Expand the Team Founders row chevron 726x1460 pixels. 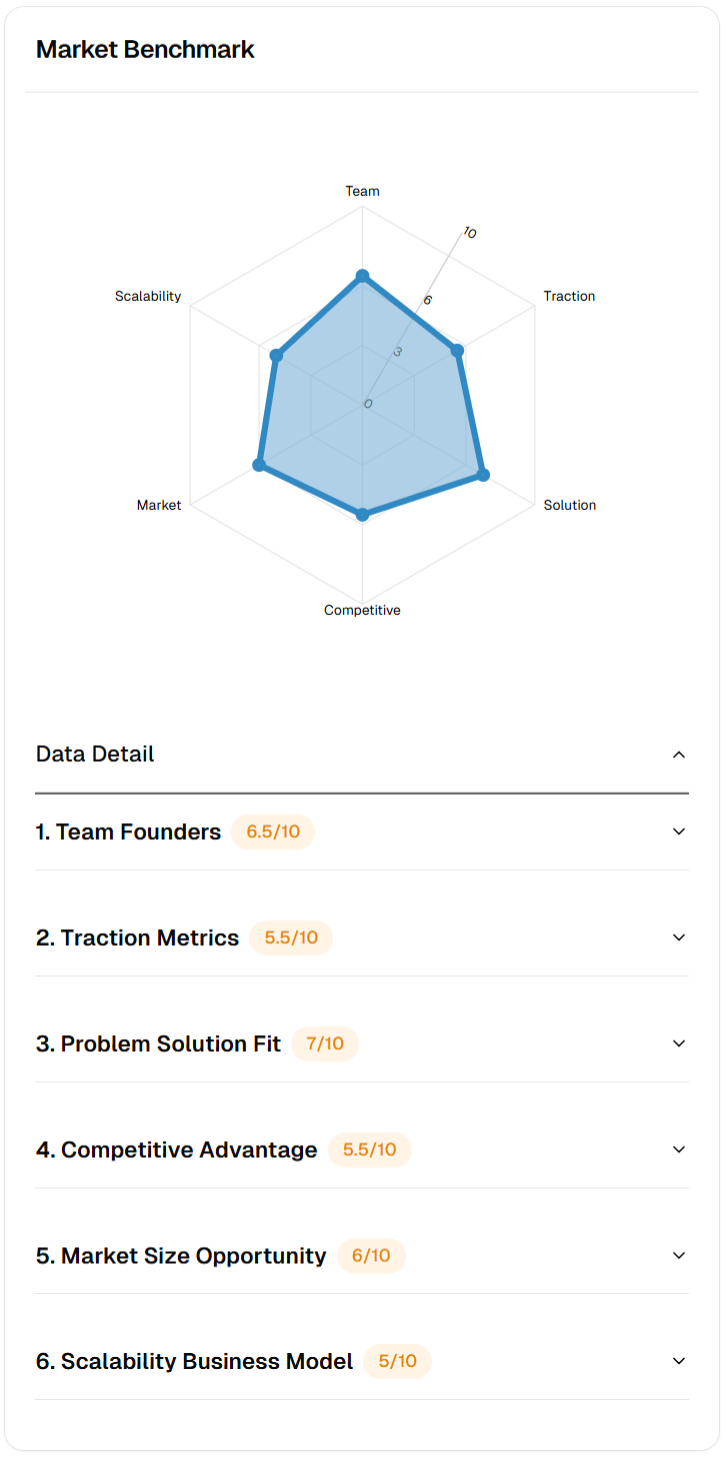pyautogui.click(x=679, y=831)
